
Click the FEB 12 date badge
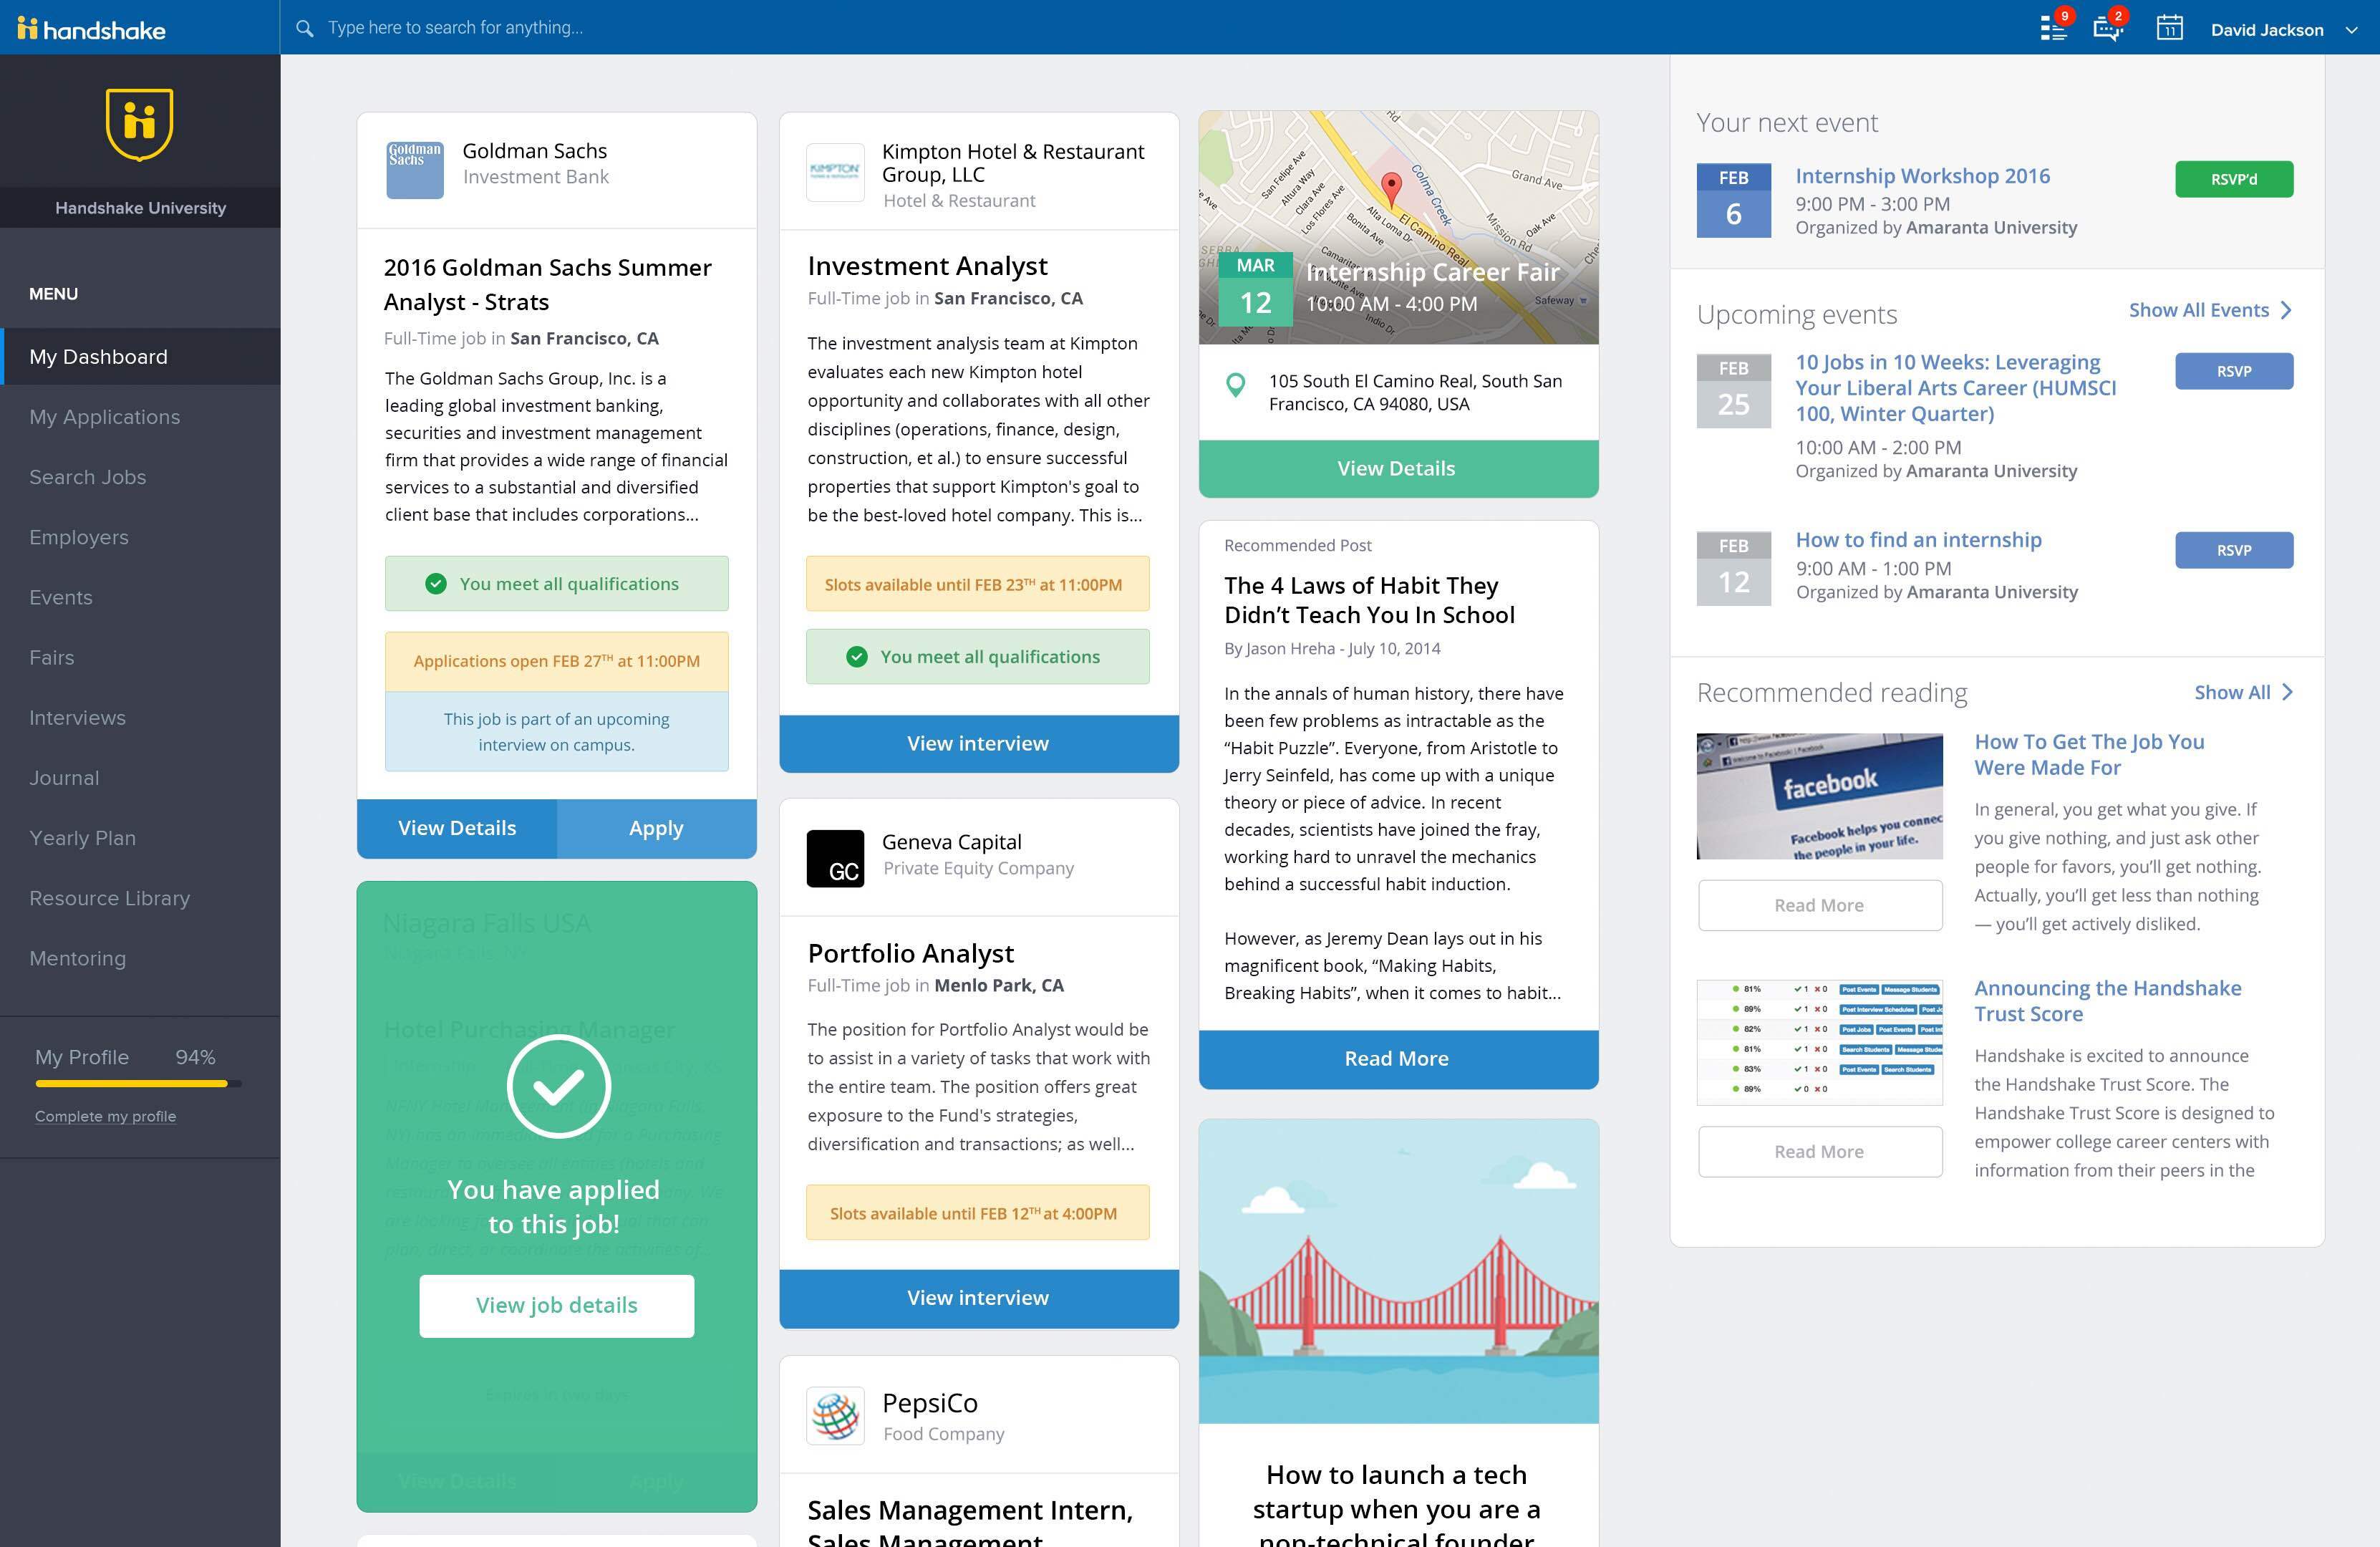click(x=1733, y=569)
